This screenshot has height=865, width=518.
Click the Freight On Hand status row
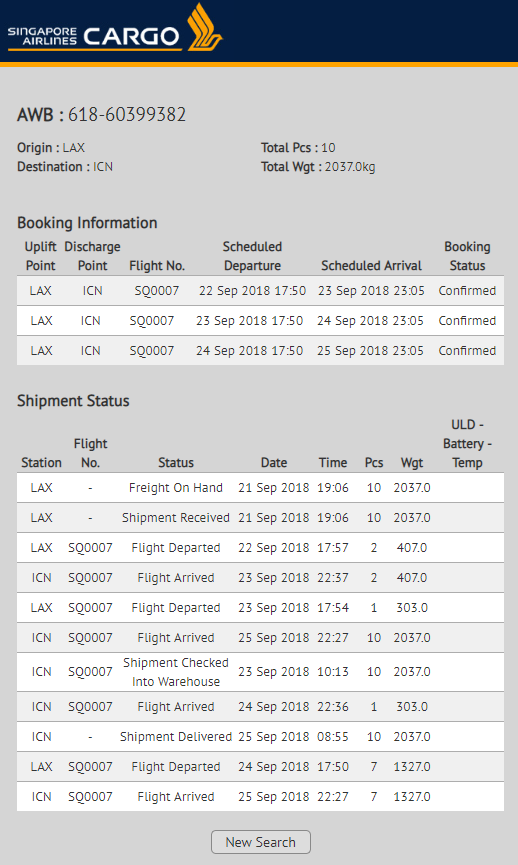[260, 488]
